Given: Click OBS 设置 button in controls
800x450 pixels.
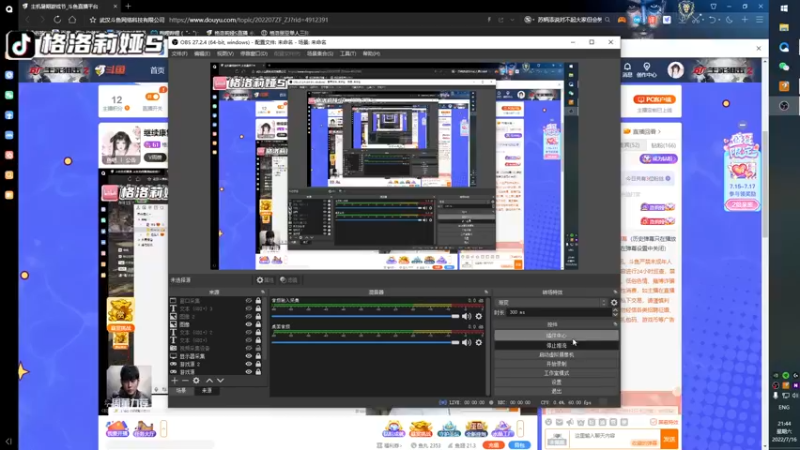Looking at the screenshot, I should click(x=556, y=382).
